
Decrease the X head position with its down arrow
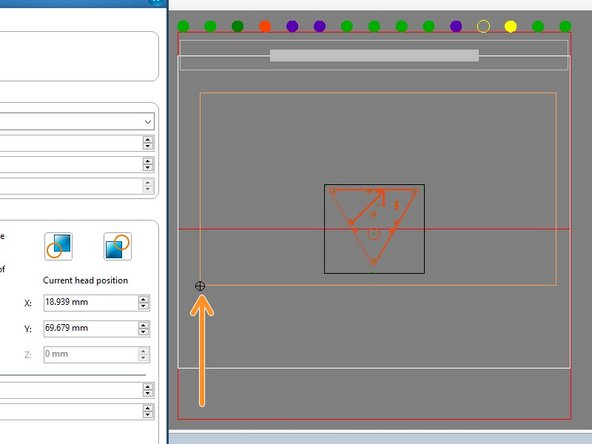tap(143, 306)
